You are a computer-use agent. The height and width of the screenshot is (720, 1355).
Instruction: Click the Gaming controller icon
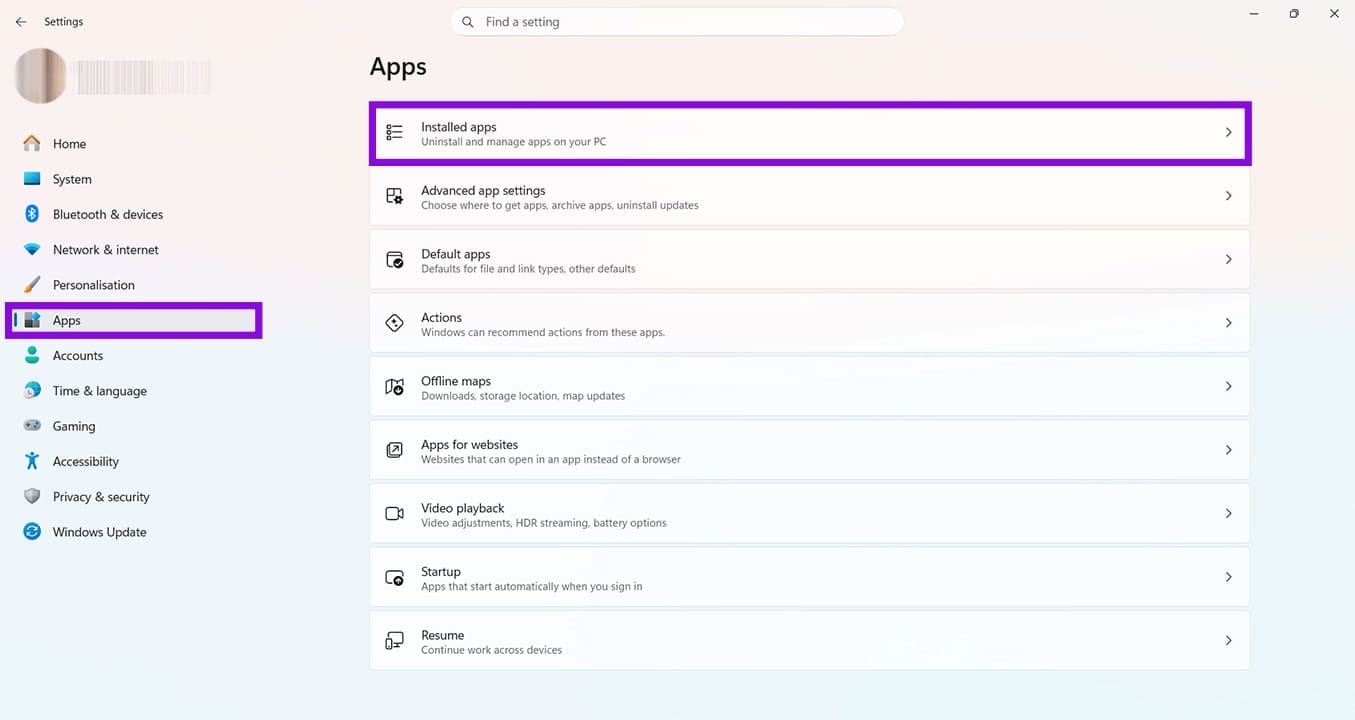pos(32,425)
